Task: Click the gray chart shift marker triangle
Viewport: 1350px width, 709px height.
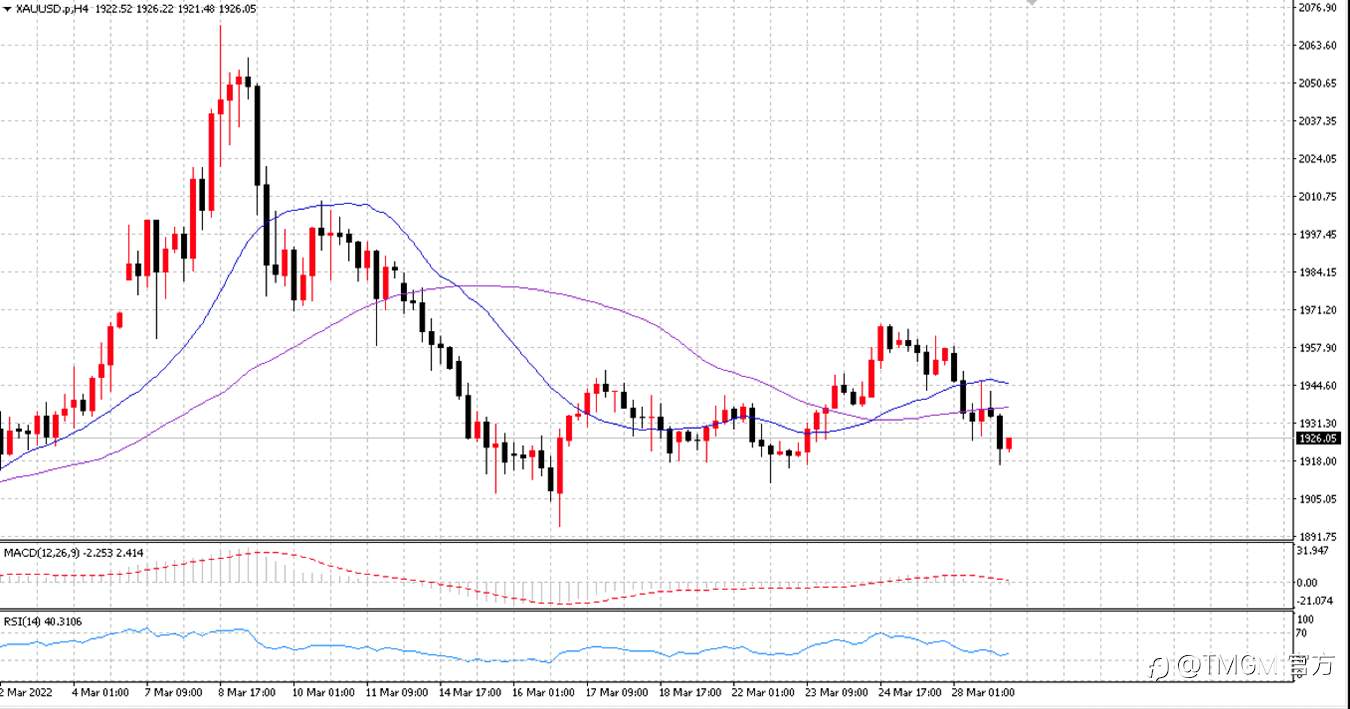Action: (1034, 4)
